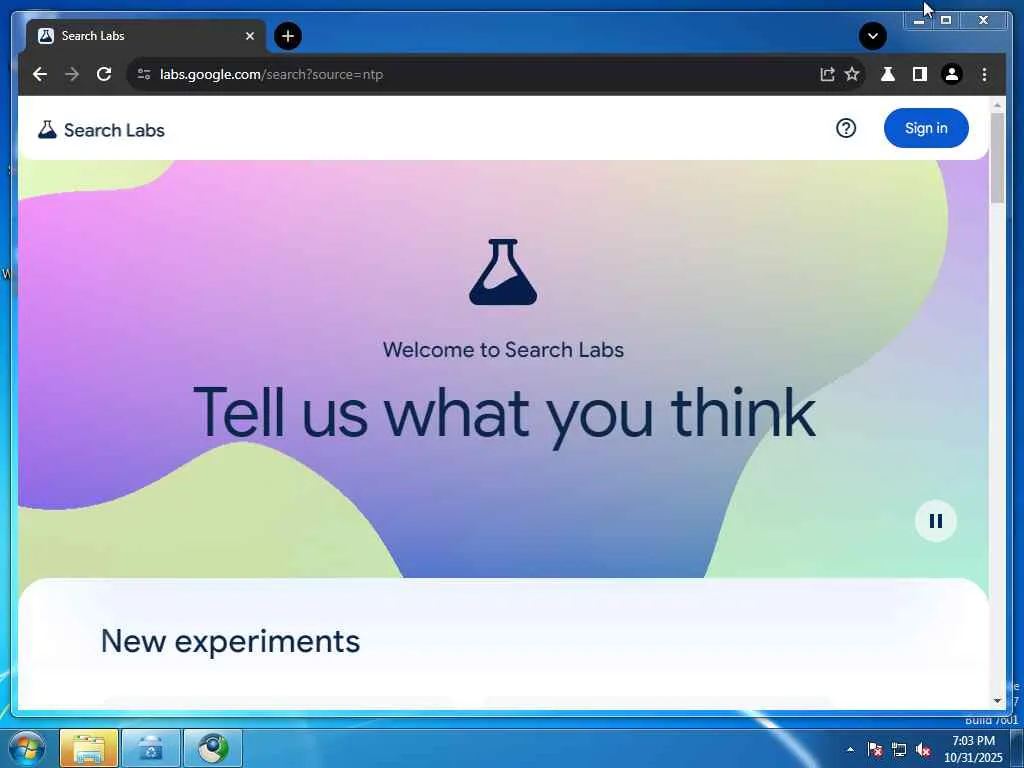Click the Search Labs logo in header
The image size is (1024, 768).
(101, 130)
